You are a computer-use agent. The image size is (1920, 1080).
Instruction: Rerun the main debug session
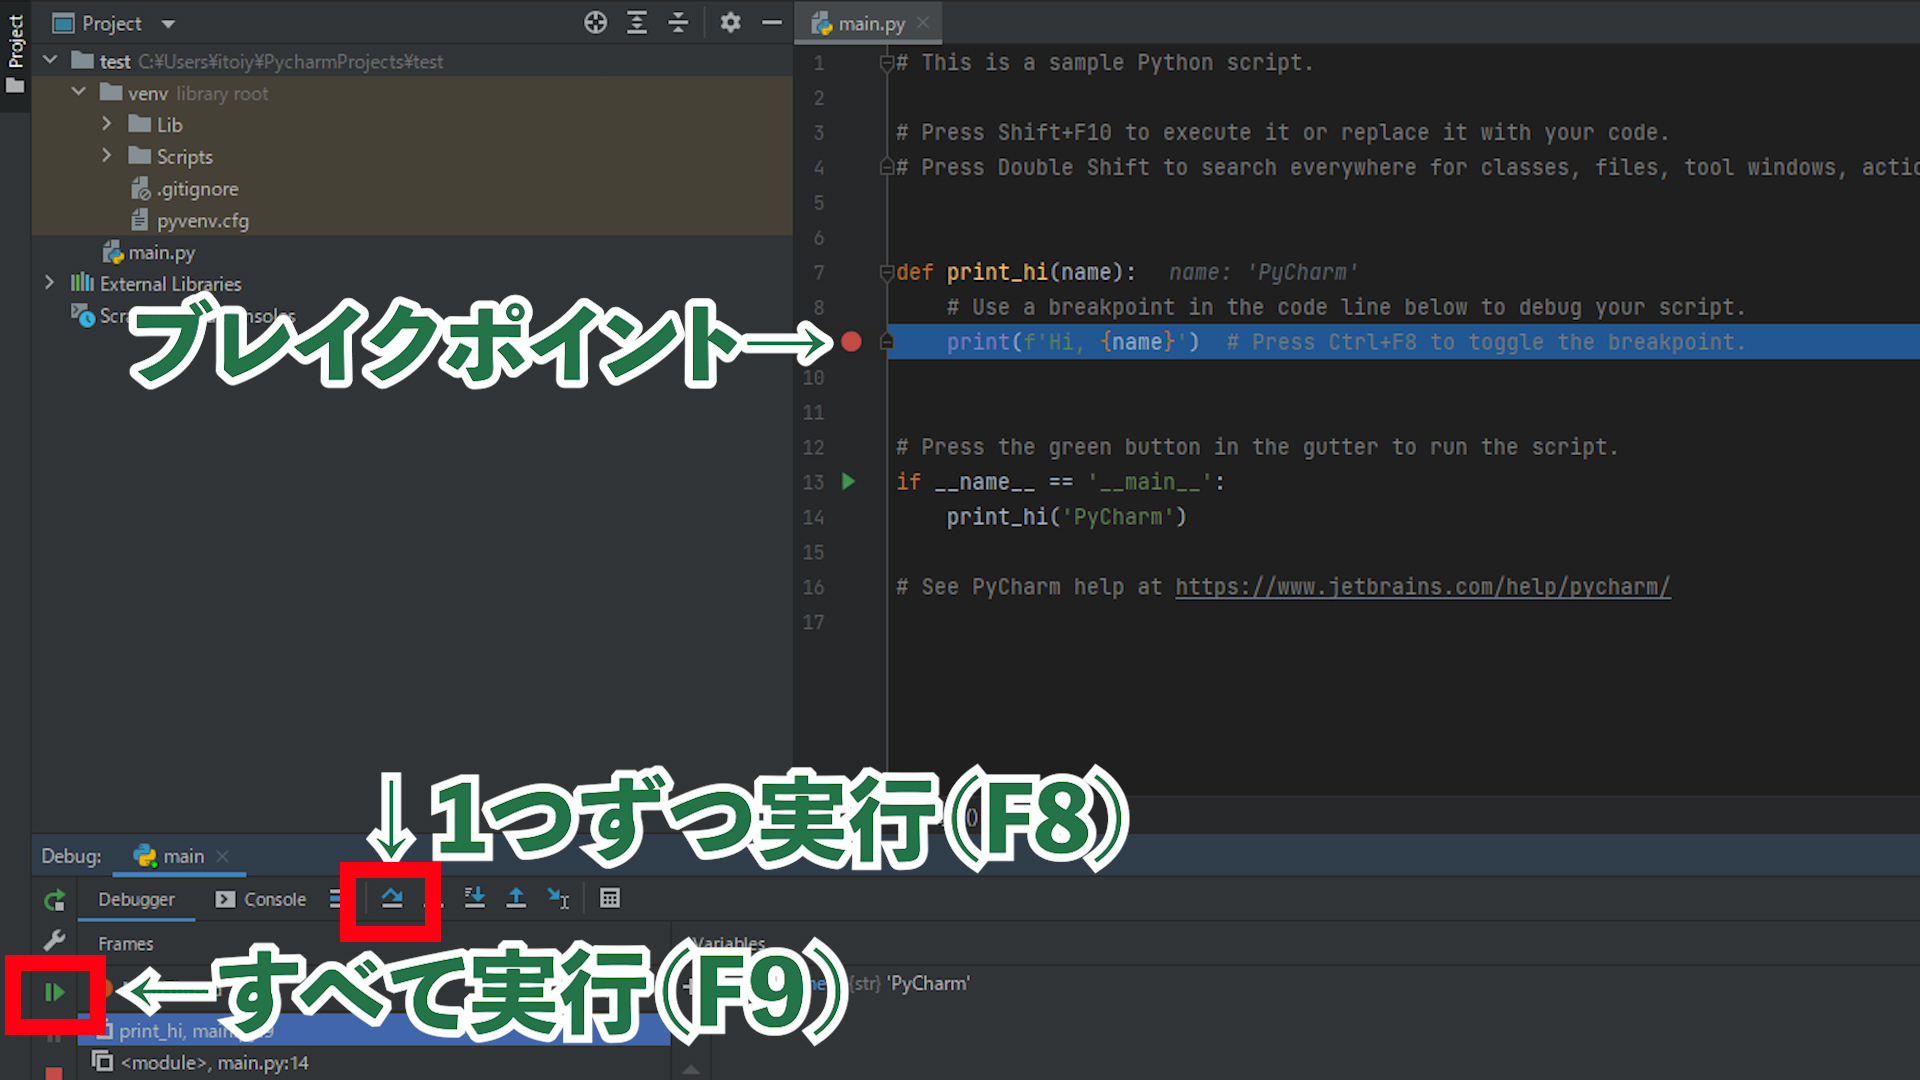[x=54, y=900]
